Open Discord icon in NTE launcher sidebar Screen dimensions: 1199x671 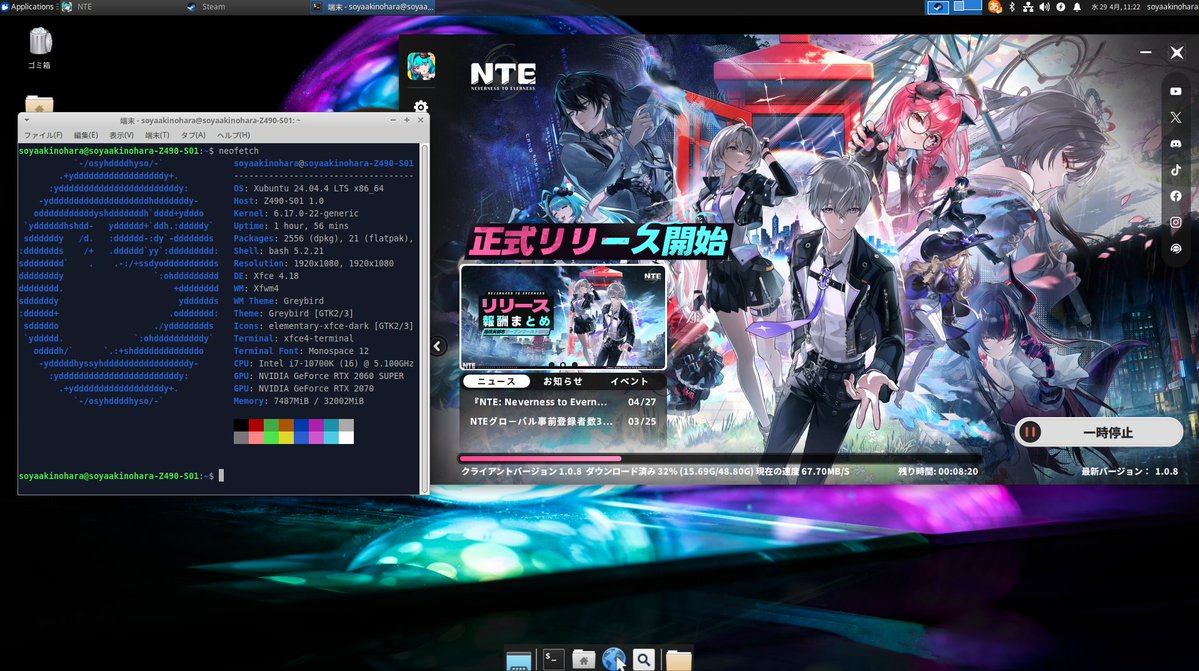[x=1175, y=144]
